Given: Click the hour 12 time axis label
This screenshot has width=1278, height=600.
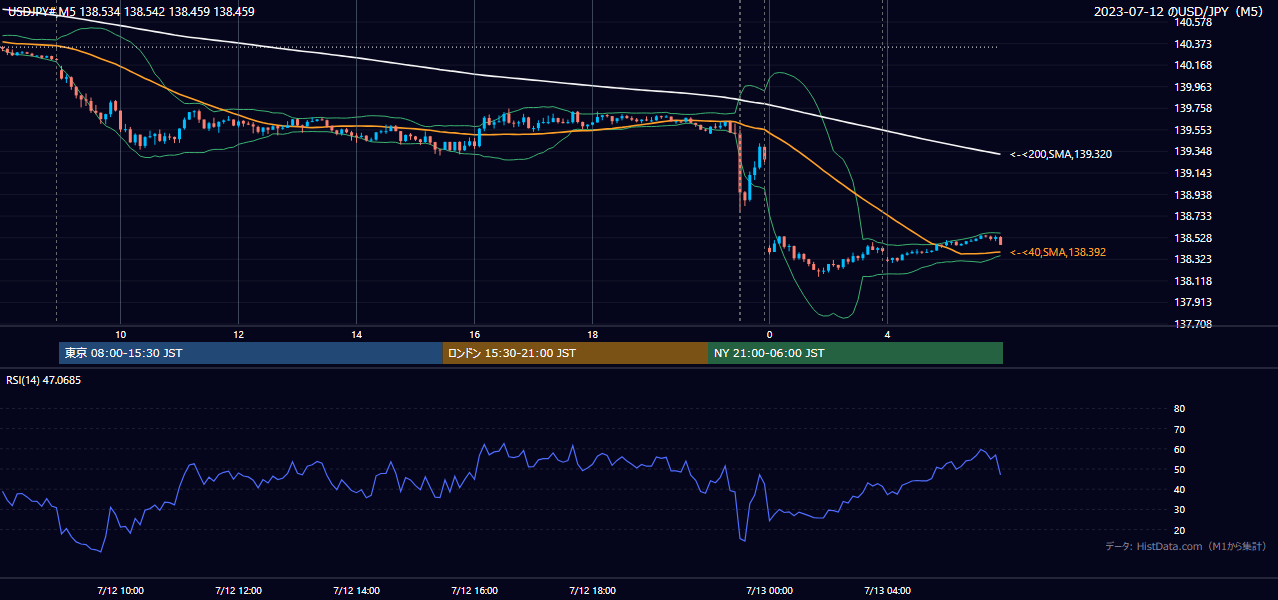Looking at the screenshot, I should coord(238,334).
